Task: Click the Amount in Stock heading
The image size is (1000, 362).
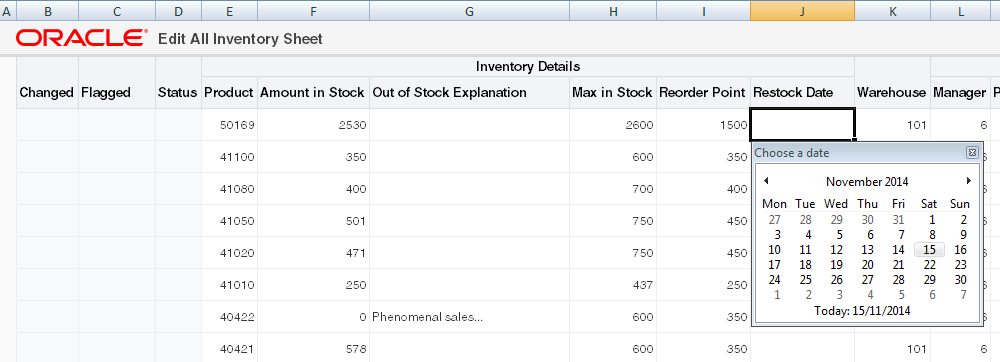Action: tap(312, 92)
